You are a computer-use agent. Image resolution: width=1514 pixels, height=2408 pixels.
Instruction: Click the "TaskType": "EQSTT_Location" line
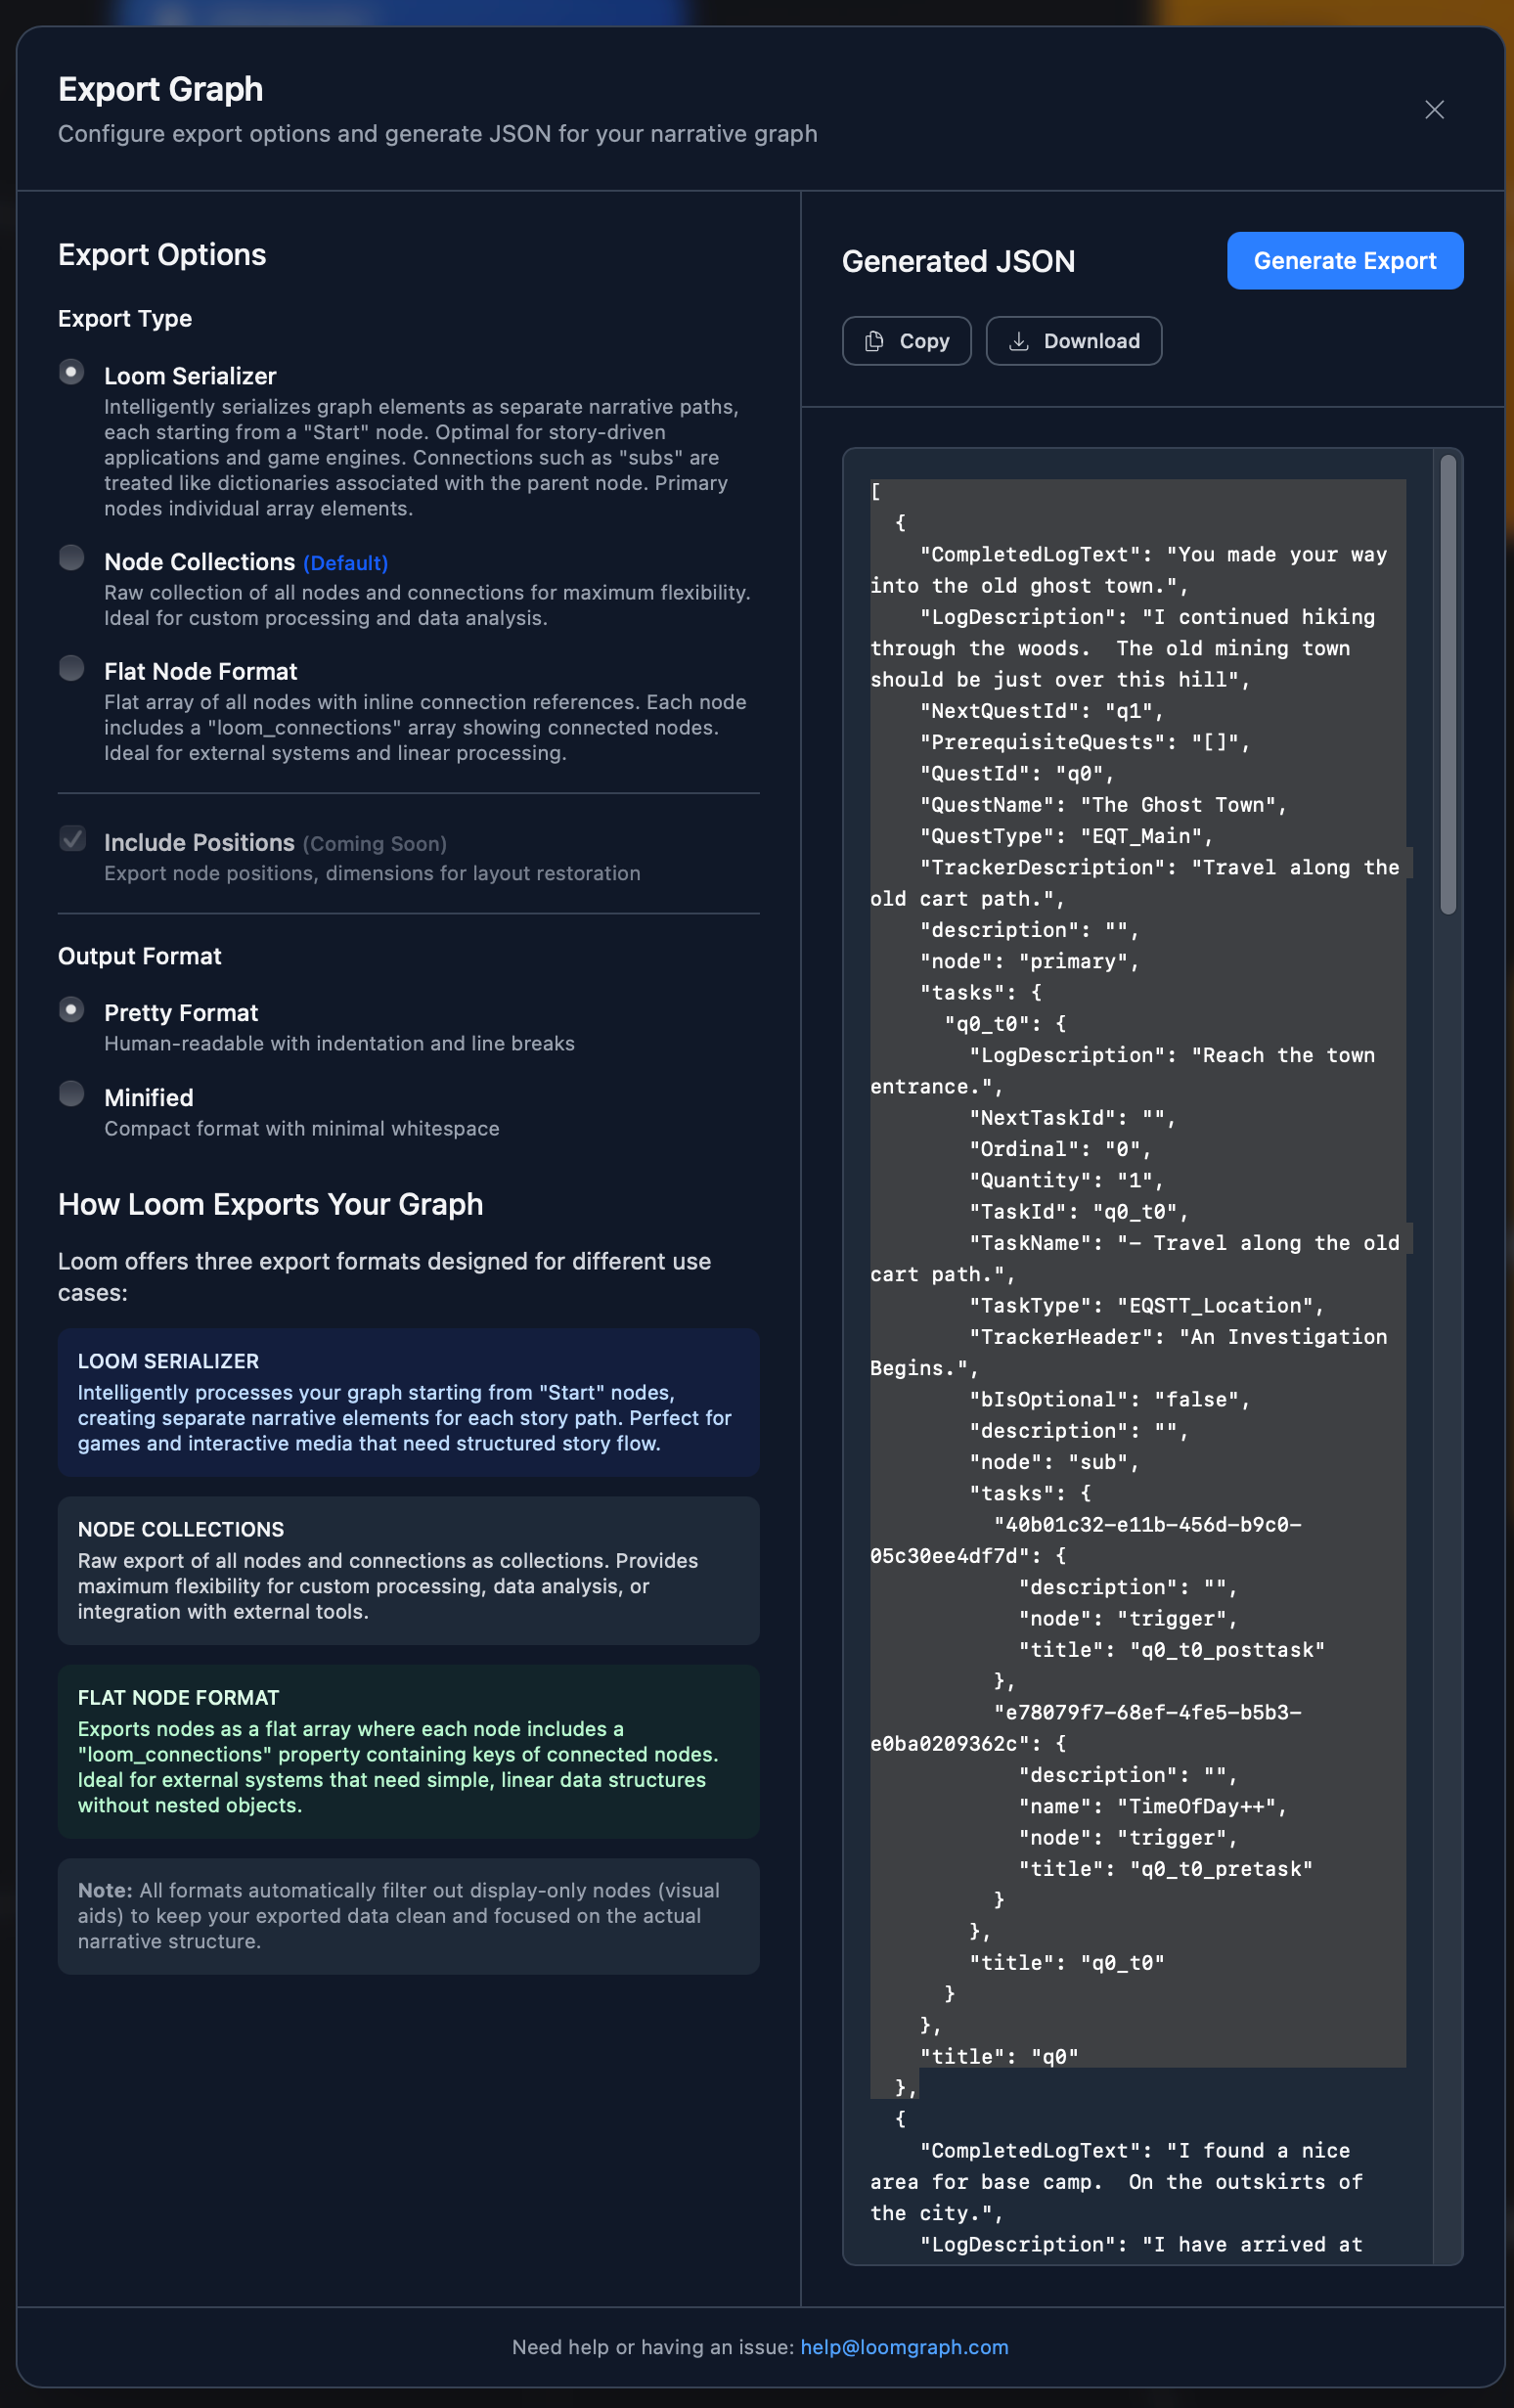(1146, 1306)
